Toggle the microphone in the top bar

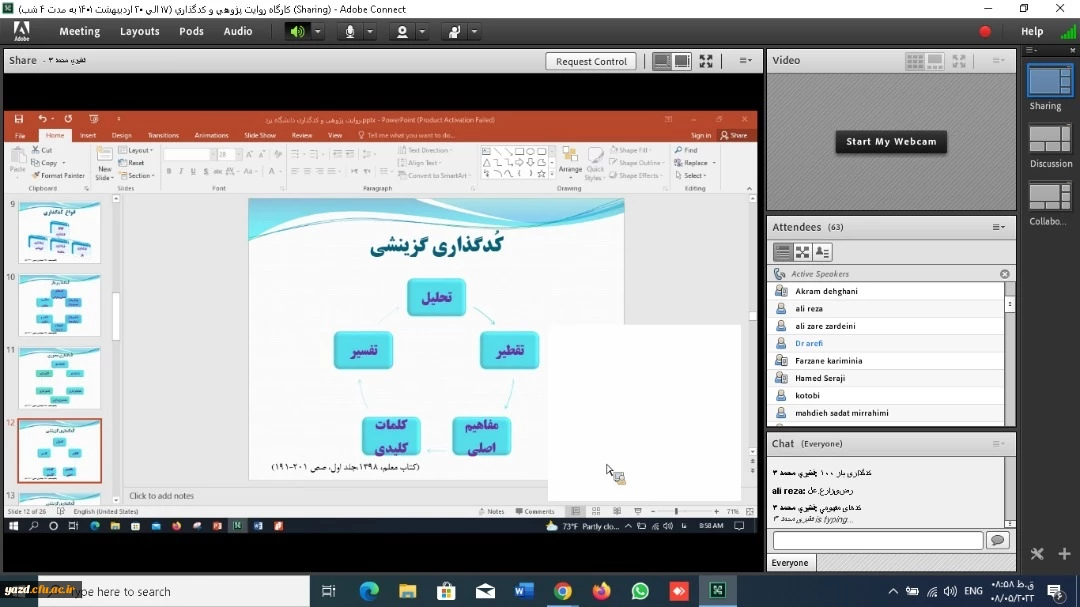[x=350, y=31]
